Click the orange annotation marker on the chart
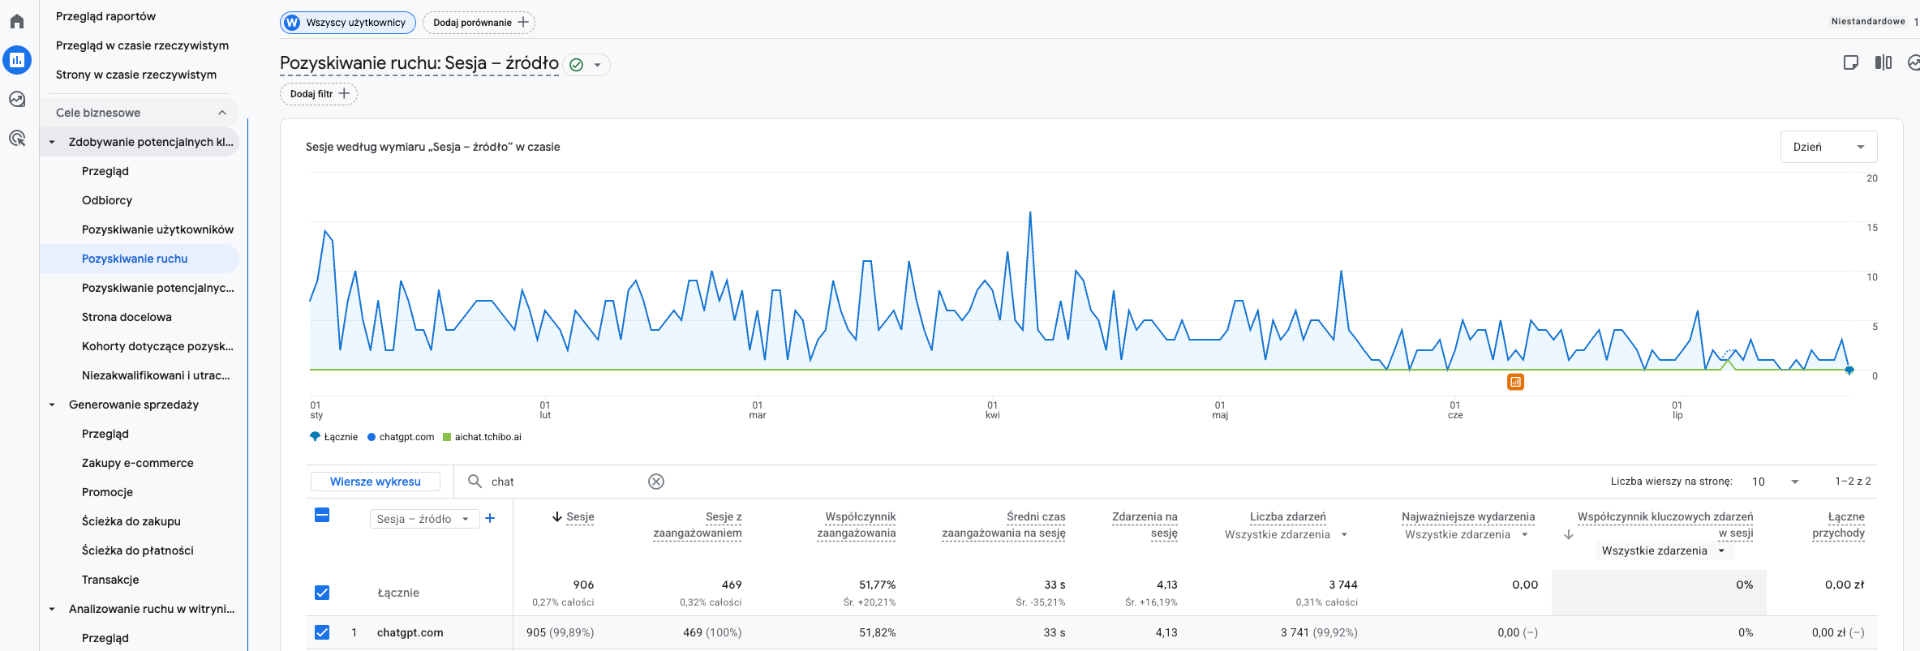This screenshot has width=1920, height=651. coord(1515,382)
